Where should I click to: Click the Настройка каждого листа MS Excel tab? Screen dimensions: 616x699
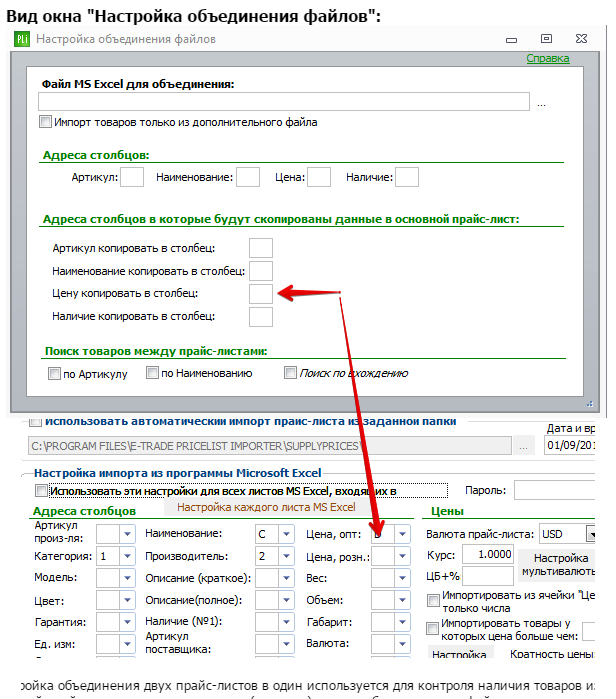tap(266, 507)
